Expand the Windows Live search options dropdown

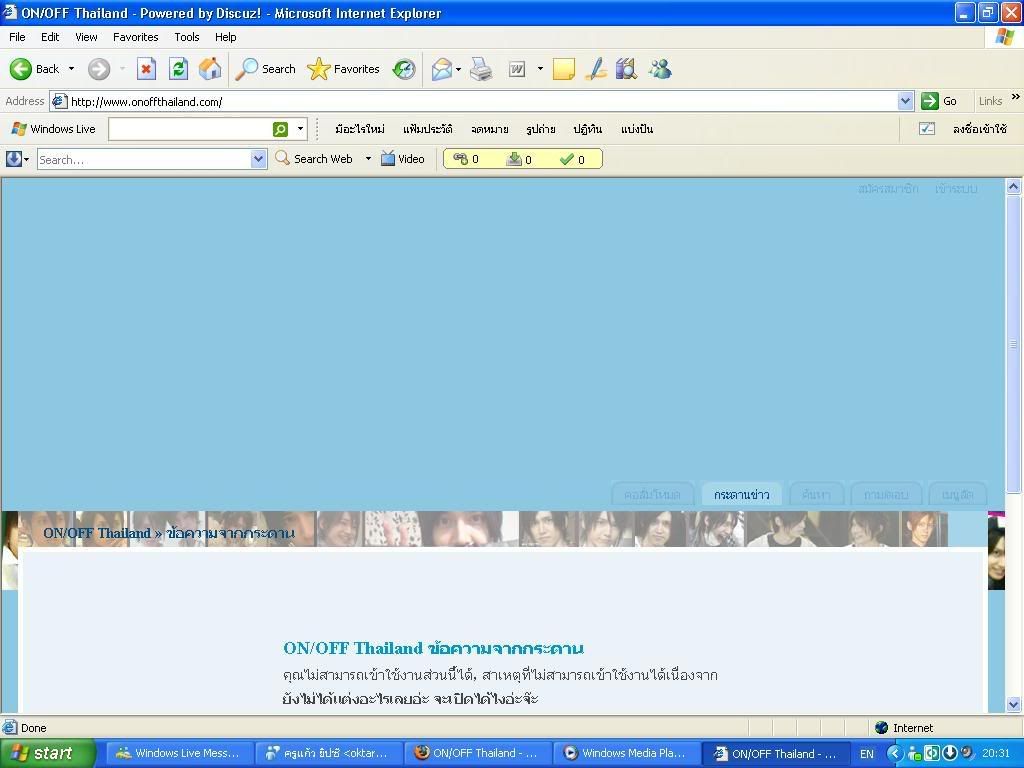tap(300, 129)
